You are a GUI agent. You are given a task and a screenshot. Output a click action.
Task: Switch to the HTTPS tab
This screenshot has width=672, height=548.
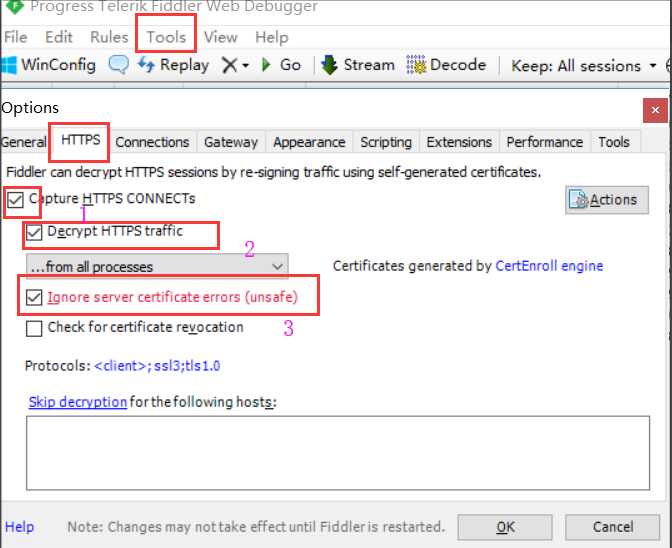(81, 140)
